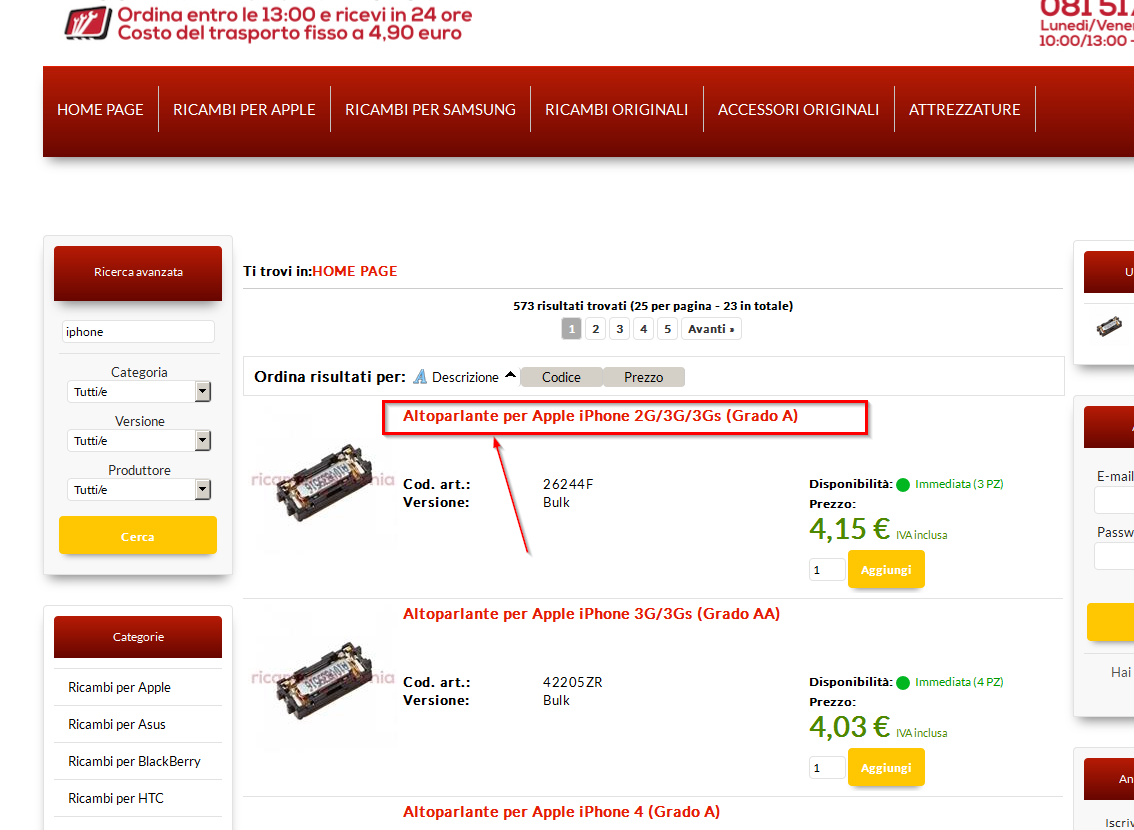The height and width of the screenshot is (830, 1134).
Task: Click the green availability dot for item 26244F
Action: coord(903,484)
